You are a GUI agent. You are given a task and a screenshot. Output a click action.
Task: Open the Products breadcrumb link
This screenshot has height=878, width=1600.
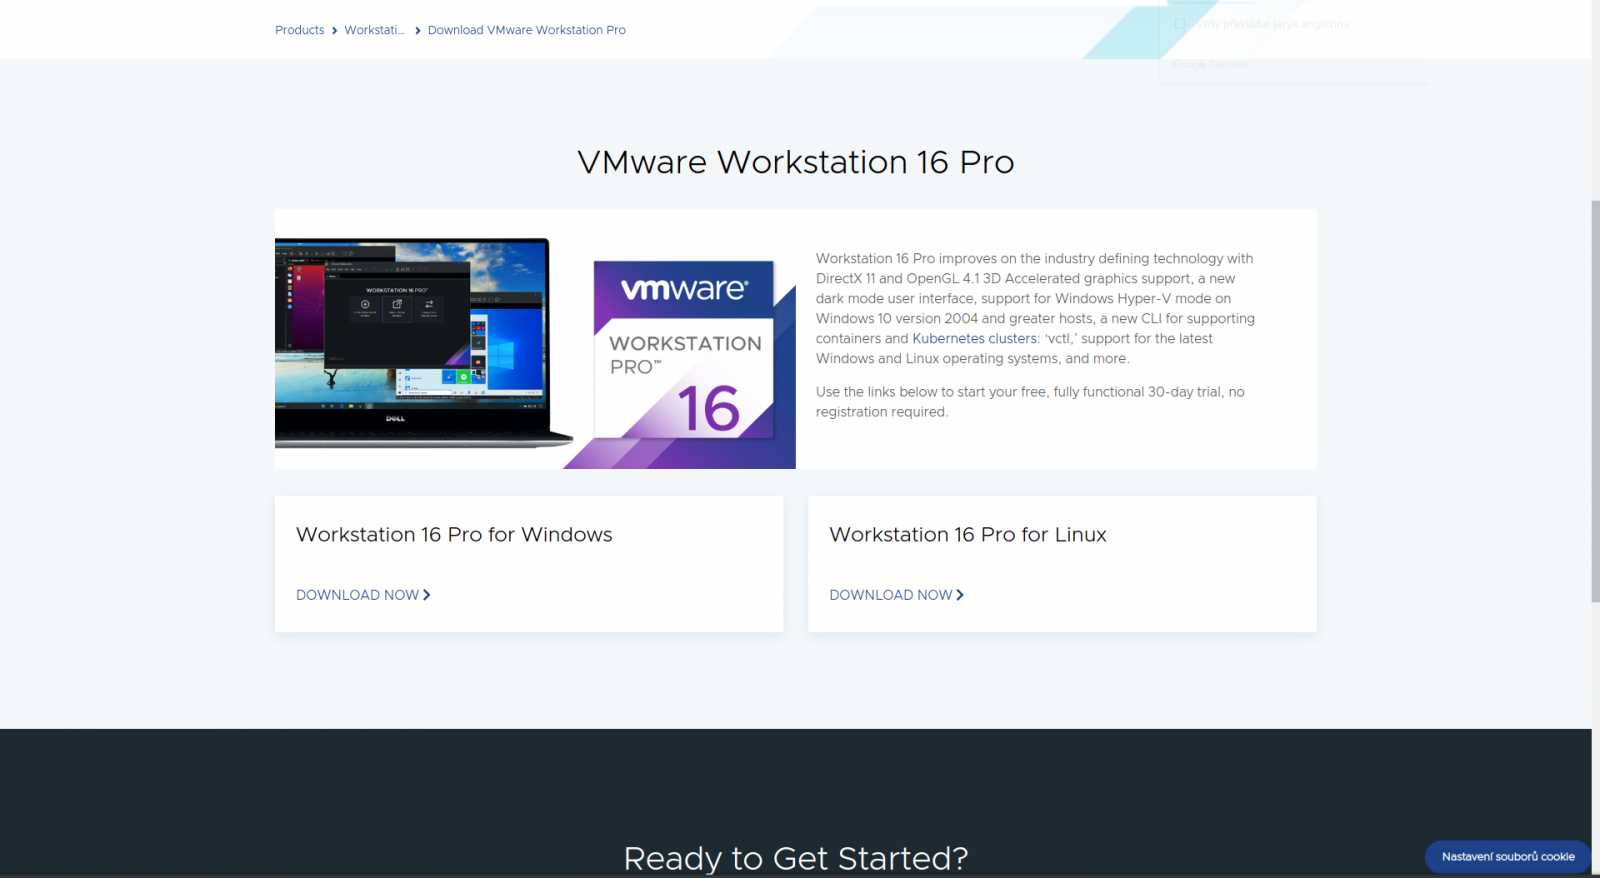(299, 30)
